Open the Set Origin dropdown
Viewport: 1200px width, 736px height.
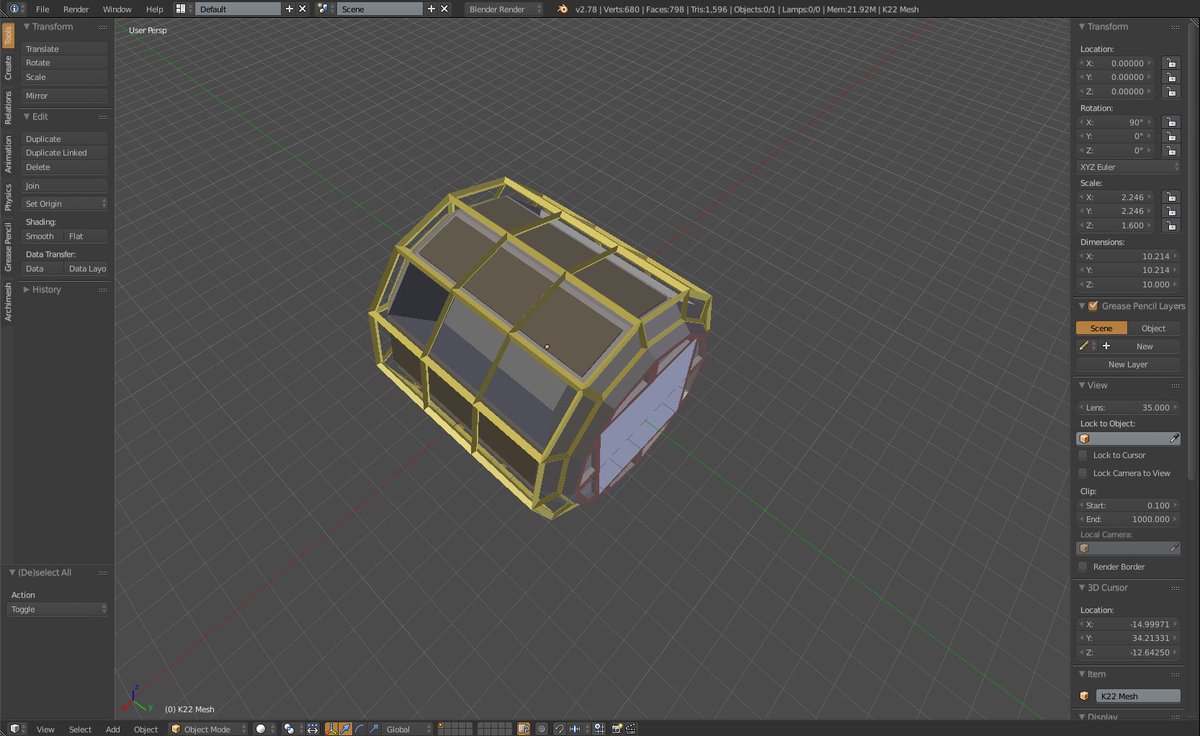(64, 204)
